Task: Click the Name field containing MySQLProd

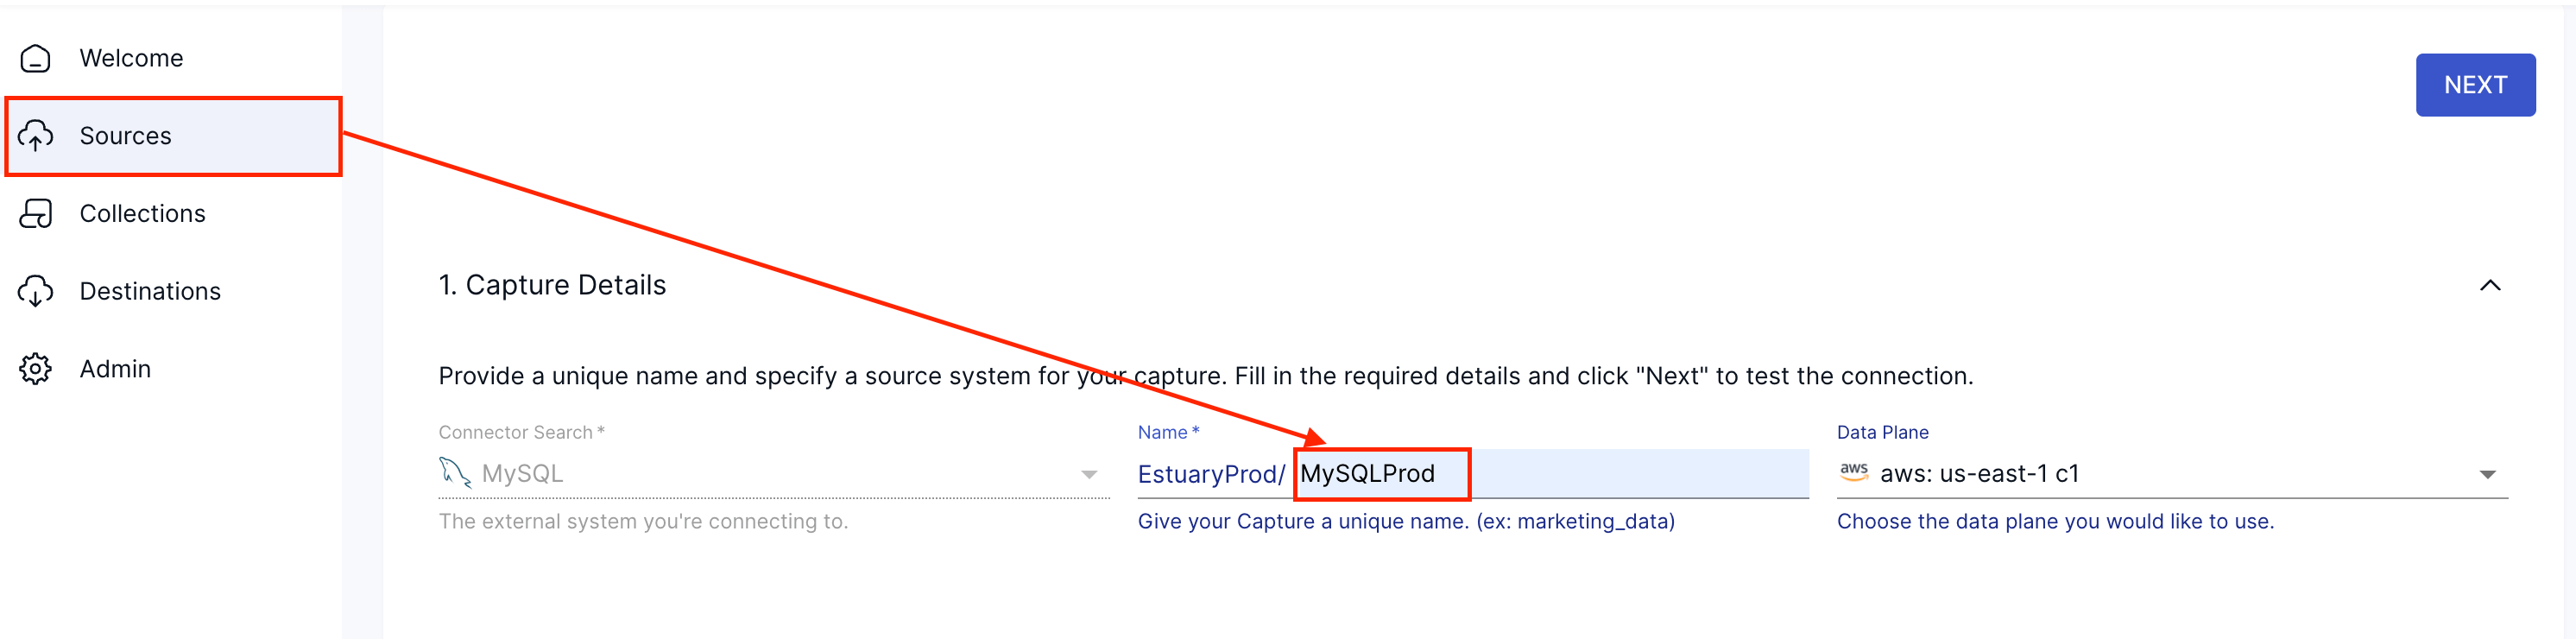Action: (1553, 473)
